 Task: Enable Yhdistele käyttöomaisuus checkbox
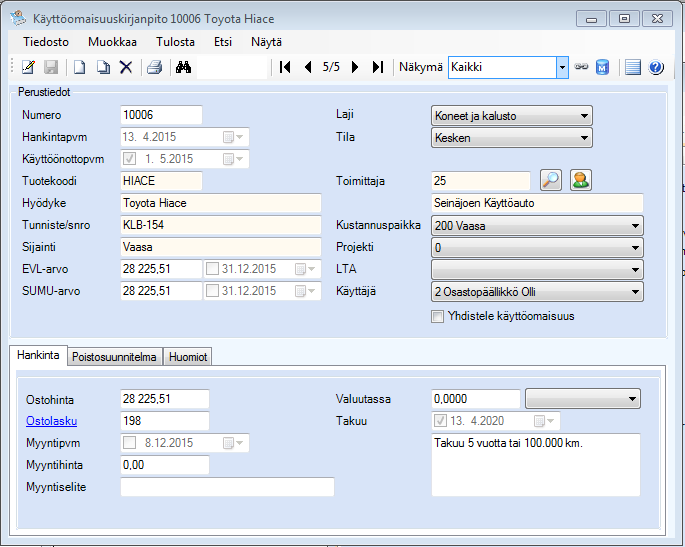[x=437, y=317]
